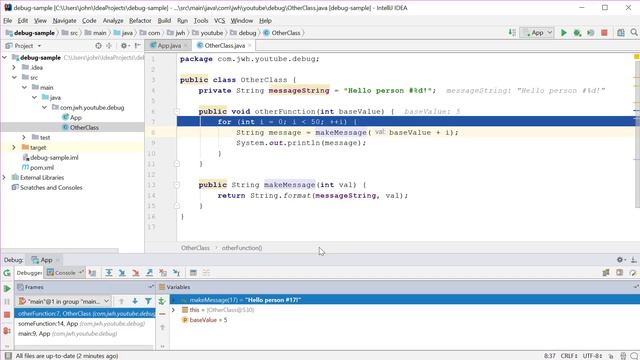Click youtube breadcrumb in navigation bar

pyautogui.click(x=211, y=33)
